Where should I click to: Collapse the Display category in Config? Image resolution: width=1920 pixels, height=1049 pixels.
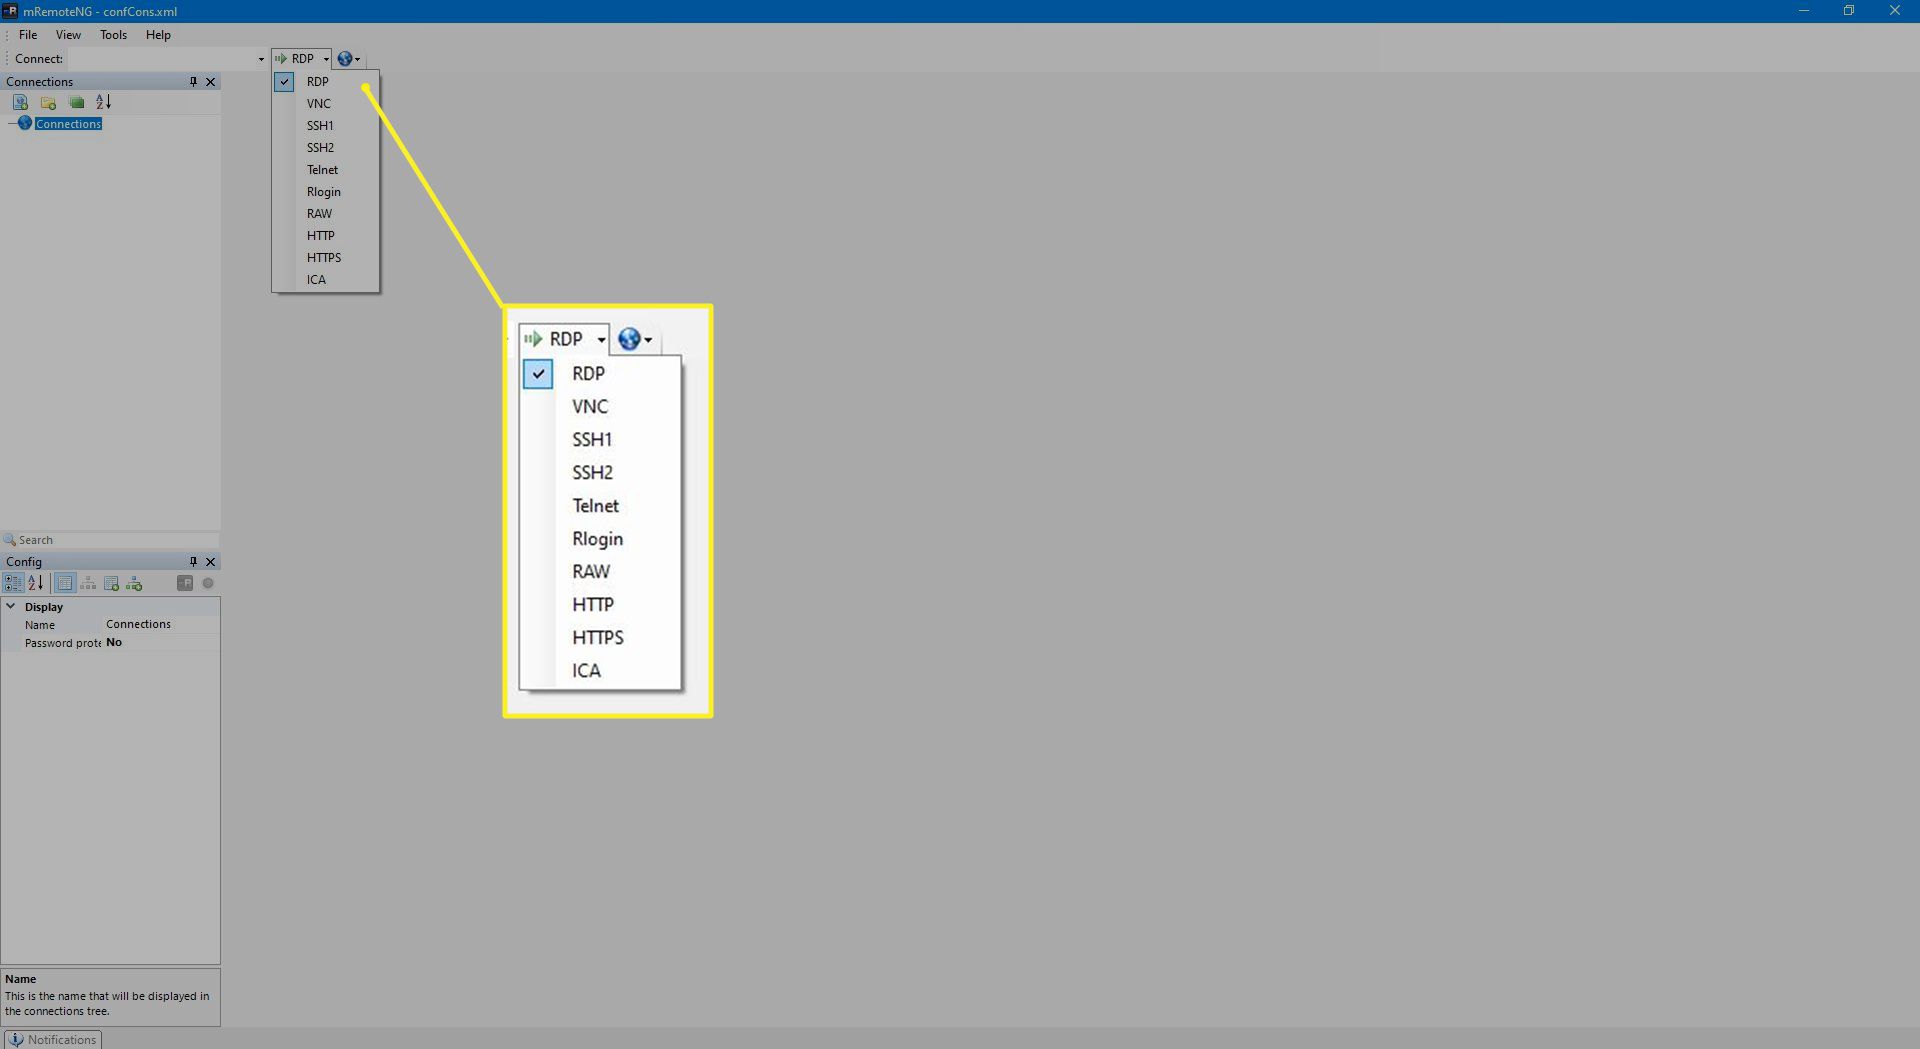pos(11,607)
